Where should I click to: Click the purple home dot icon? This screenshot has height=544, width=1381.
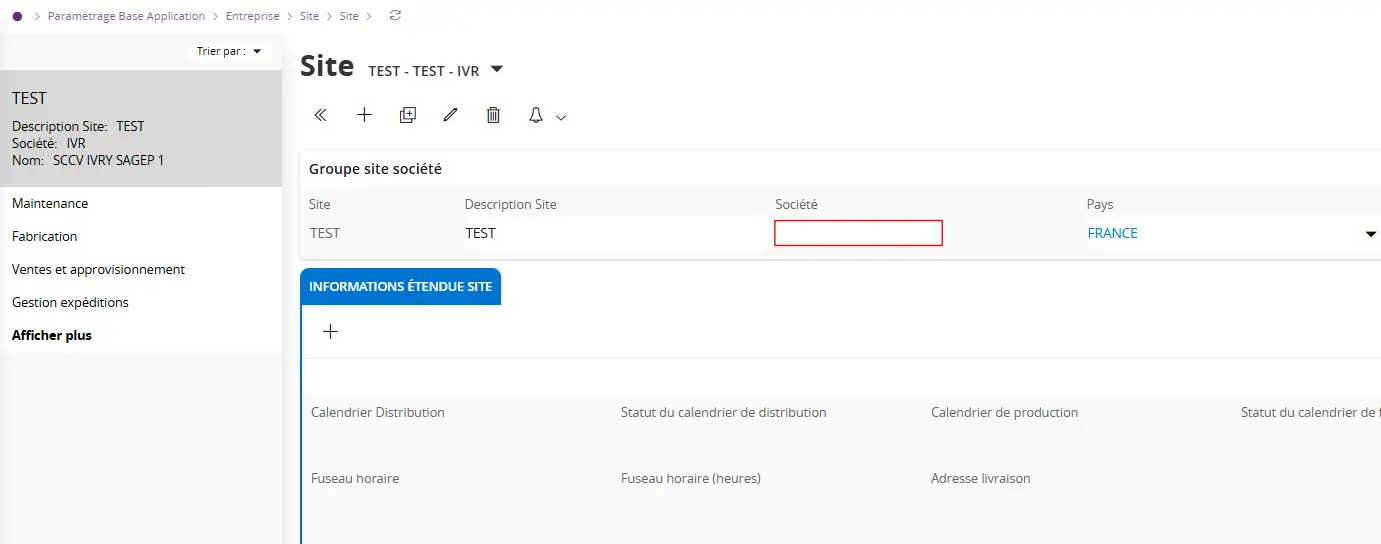[x=17, y=16]
